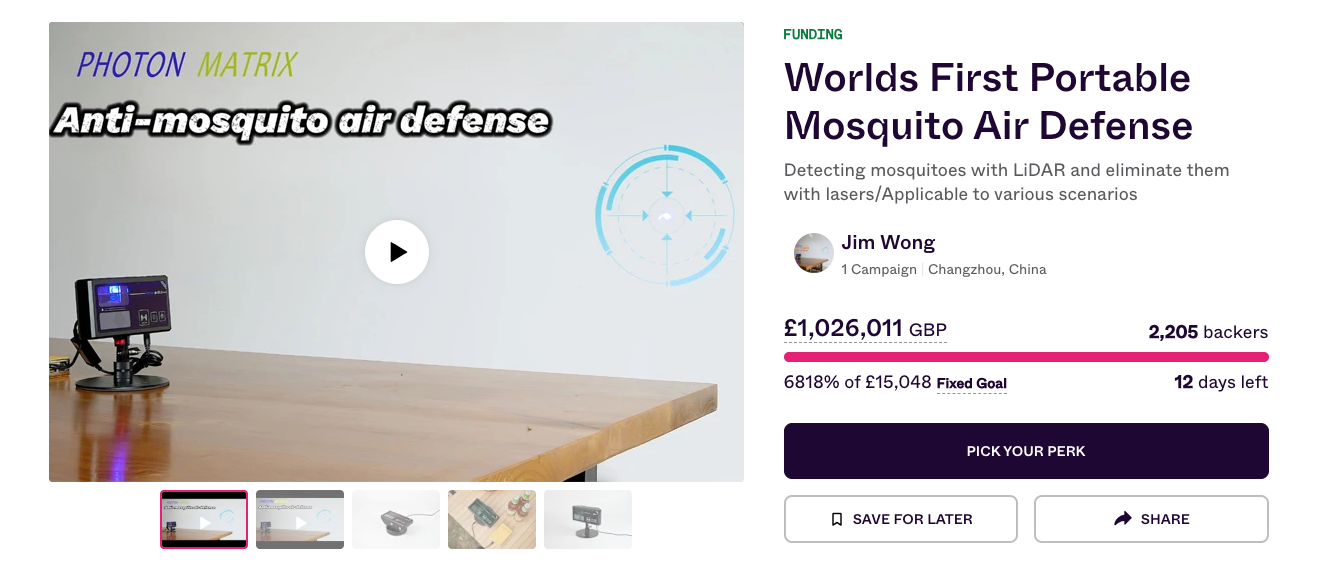Open the thumbnail with bottles on the table
Image resolution: width=1332 pixels, height=582 pixels.
pyautogui.click(x=492, y=519)
